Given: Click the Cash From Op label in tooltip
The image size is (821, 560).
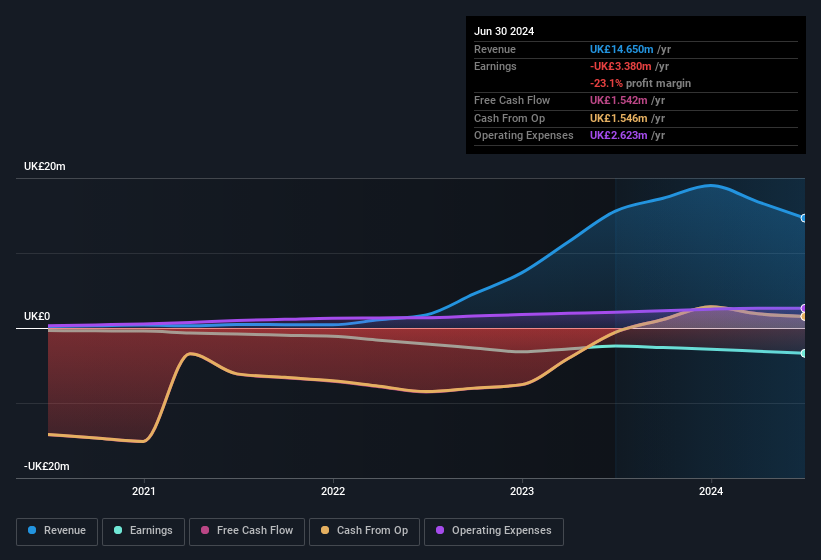Looking at the screenshot, I should pyautogui.click(x=509, y=118).
